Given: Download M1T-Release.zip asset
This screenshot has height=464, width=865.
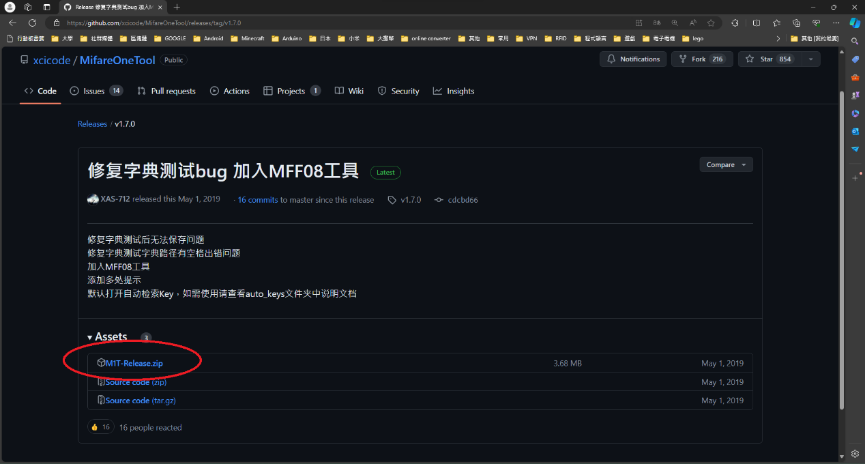Looking at the screenshot, I should tap(134, 363).
